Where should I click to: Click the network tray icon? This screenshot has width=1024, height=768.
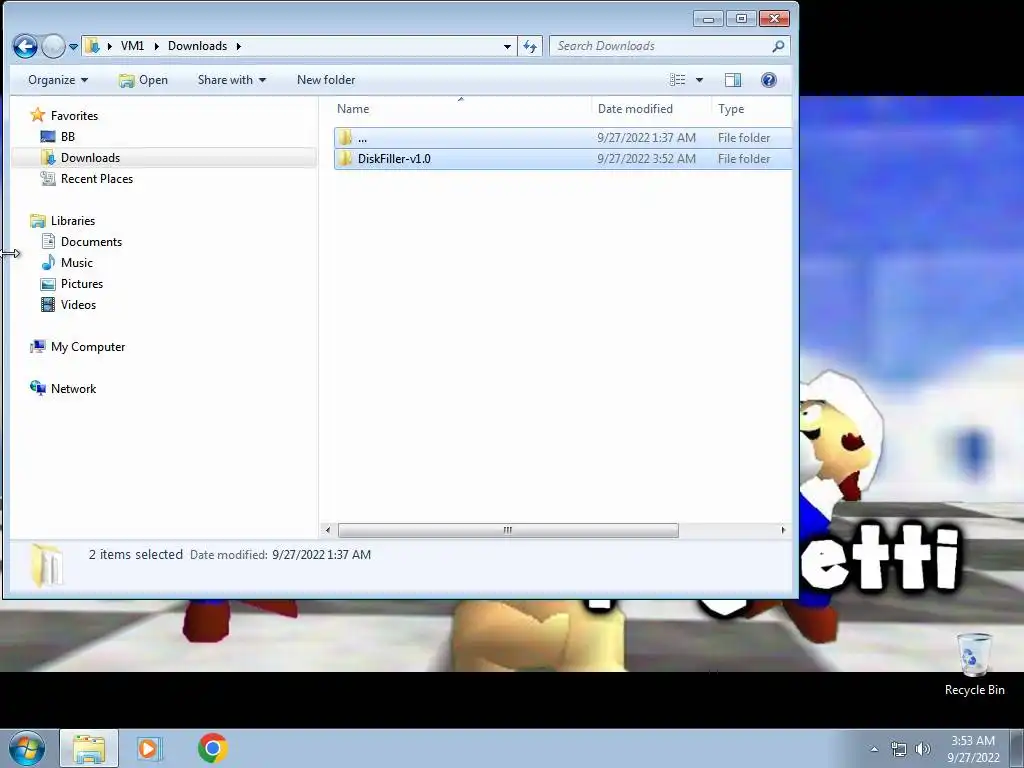[899, 749]
